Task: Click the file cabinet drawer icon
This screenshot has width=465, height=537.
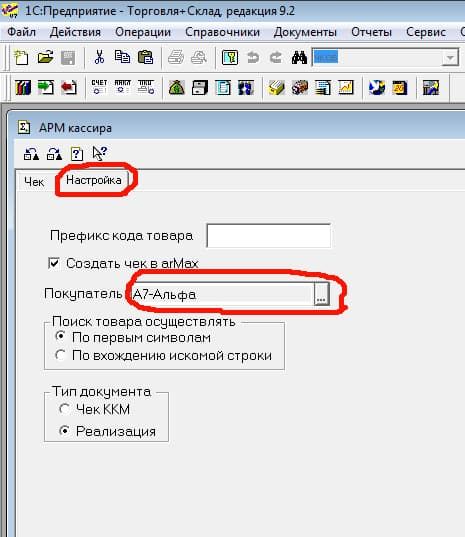Action: tap(200, 88)
